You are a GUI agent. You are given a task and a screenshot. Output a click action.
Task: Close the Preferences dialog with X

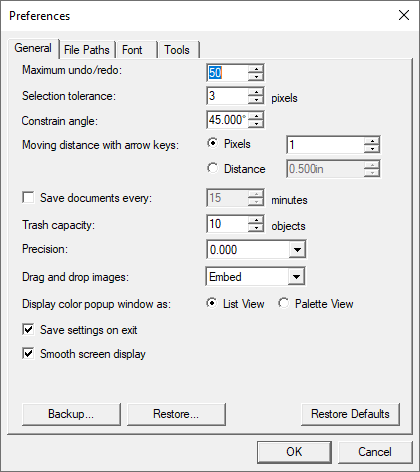[x=404, y=15]
